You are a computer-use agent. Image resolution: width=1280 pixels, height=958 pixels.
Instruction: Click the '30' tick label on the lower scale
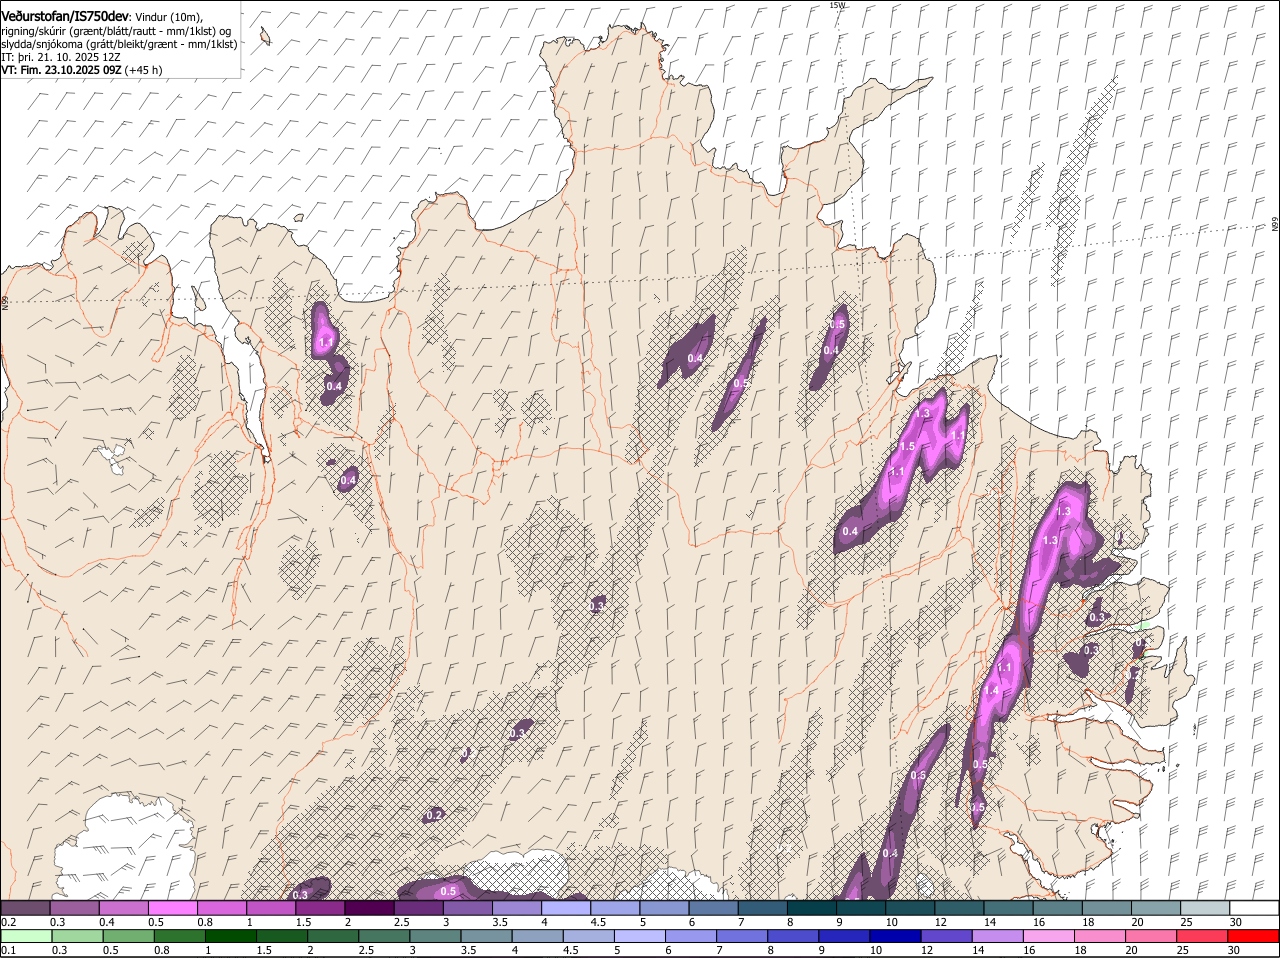point(1233,950)
